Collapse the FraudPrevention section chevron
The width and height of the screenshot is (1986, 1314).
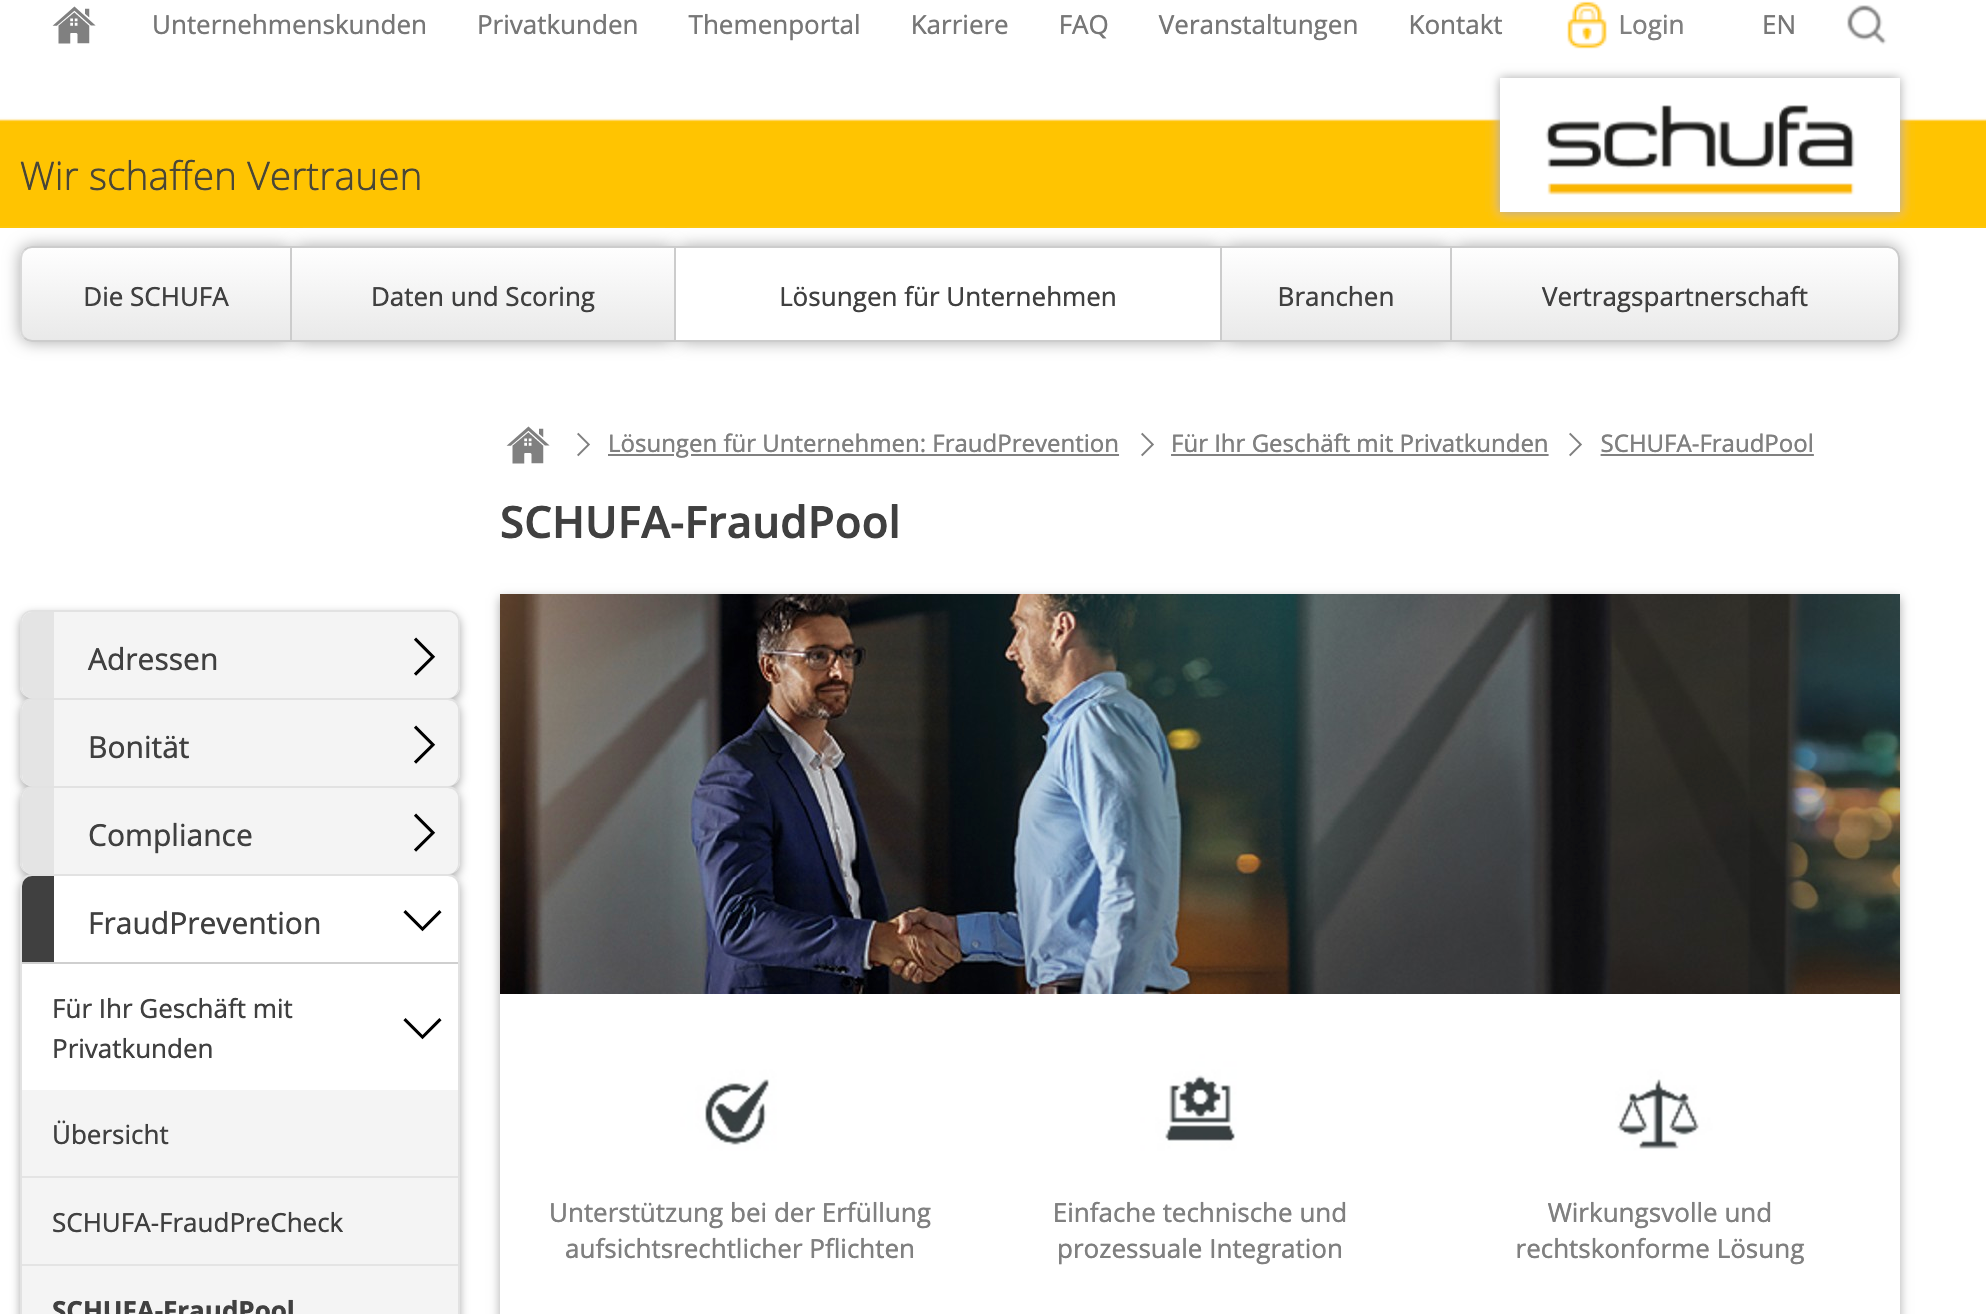coord(422,920)
